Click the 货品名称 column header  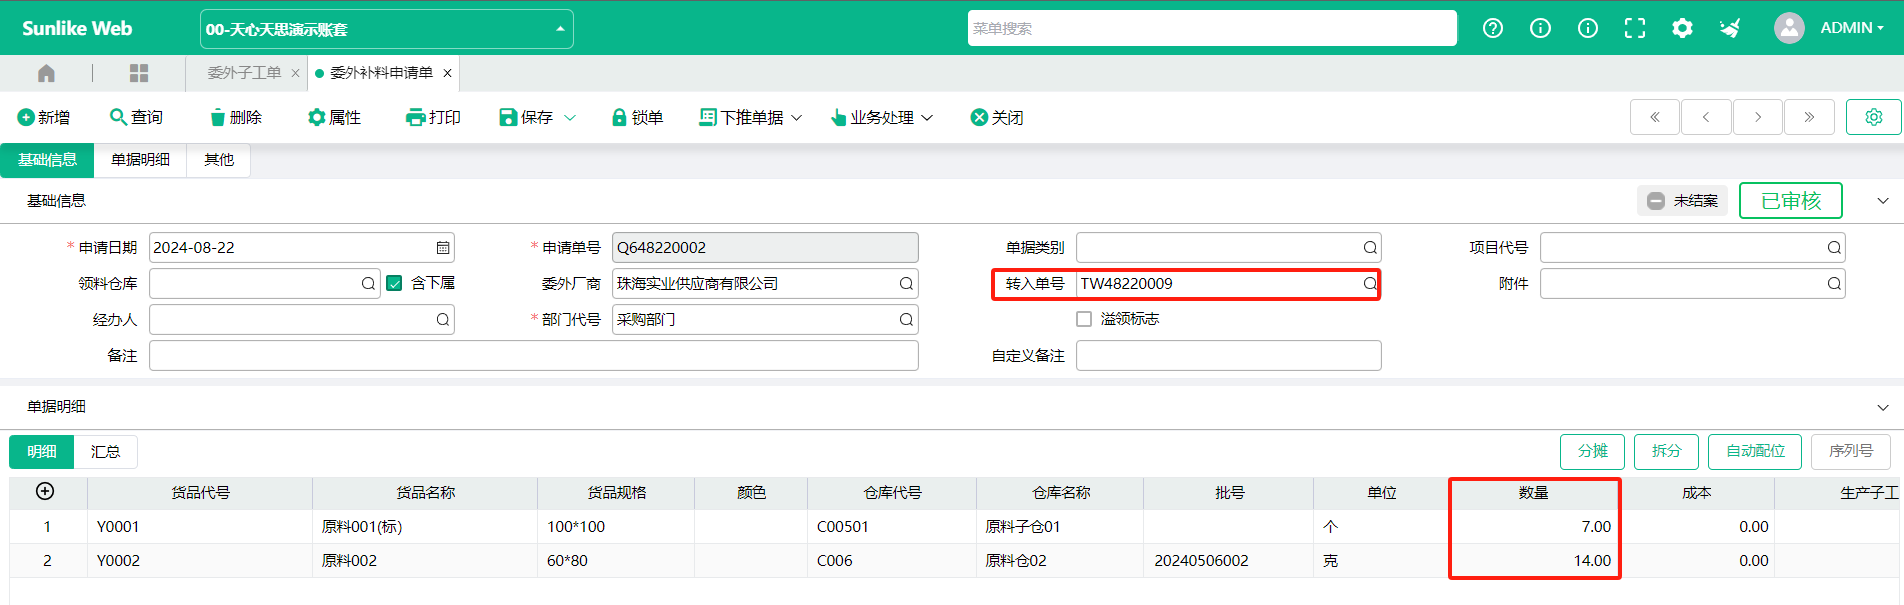coord(425,493)
